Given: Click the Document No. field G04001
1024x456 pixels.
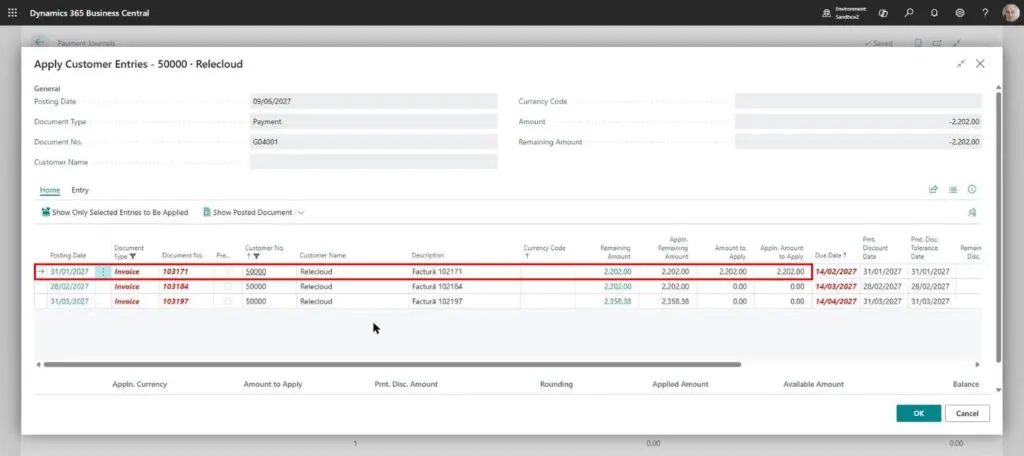Looking at the screenshot, I should (x=374, y=142).
